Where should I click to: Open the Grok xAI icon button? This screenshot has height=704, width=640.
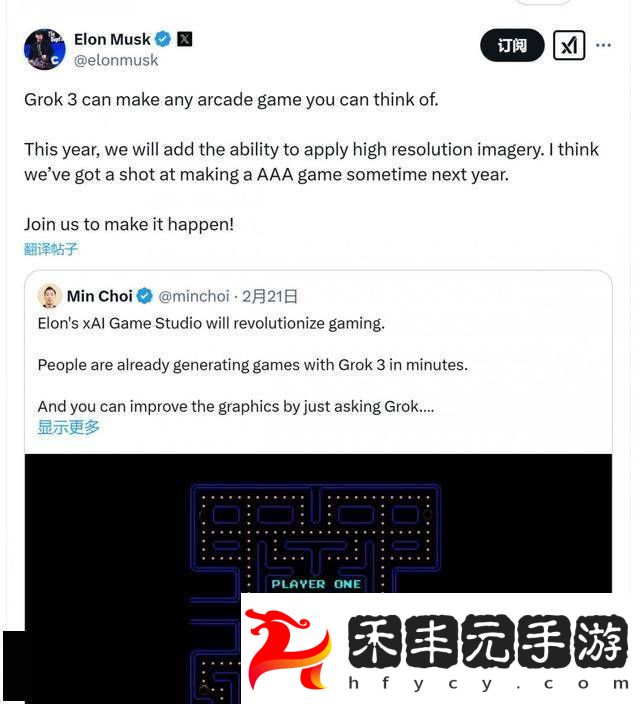569,45
